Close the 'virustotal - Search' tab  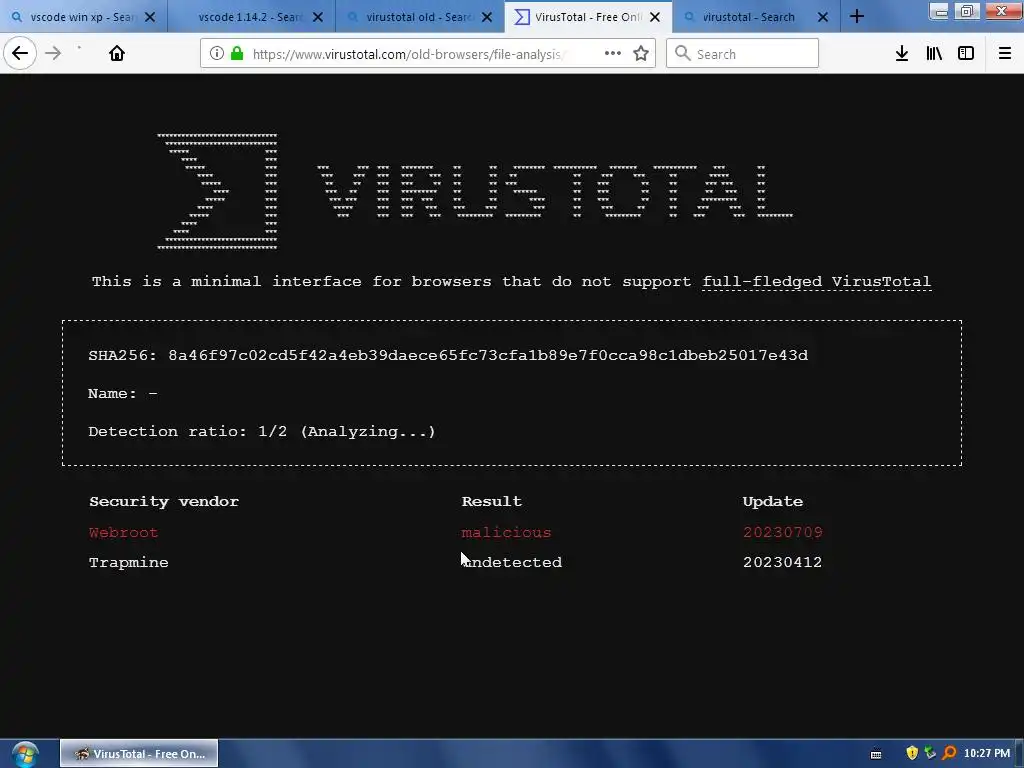click(823, 17)
